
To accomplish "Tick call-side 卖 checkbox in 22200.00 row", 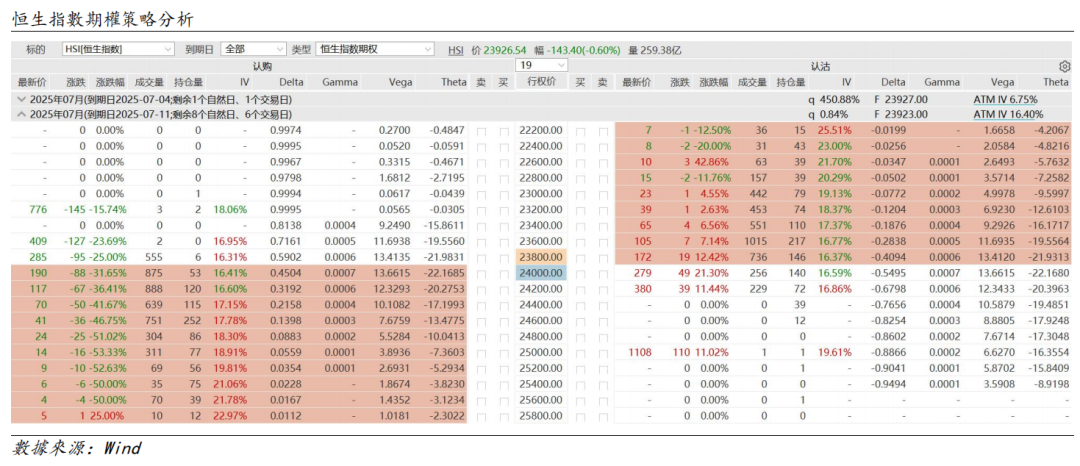I will 481,131.
